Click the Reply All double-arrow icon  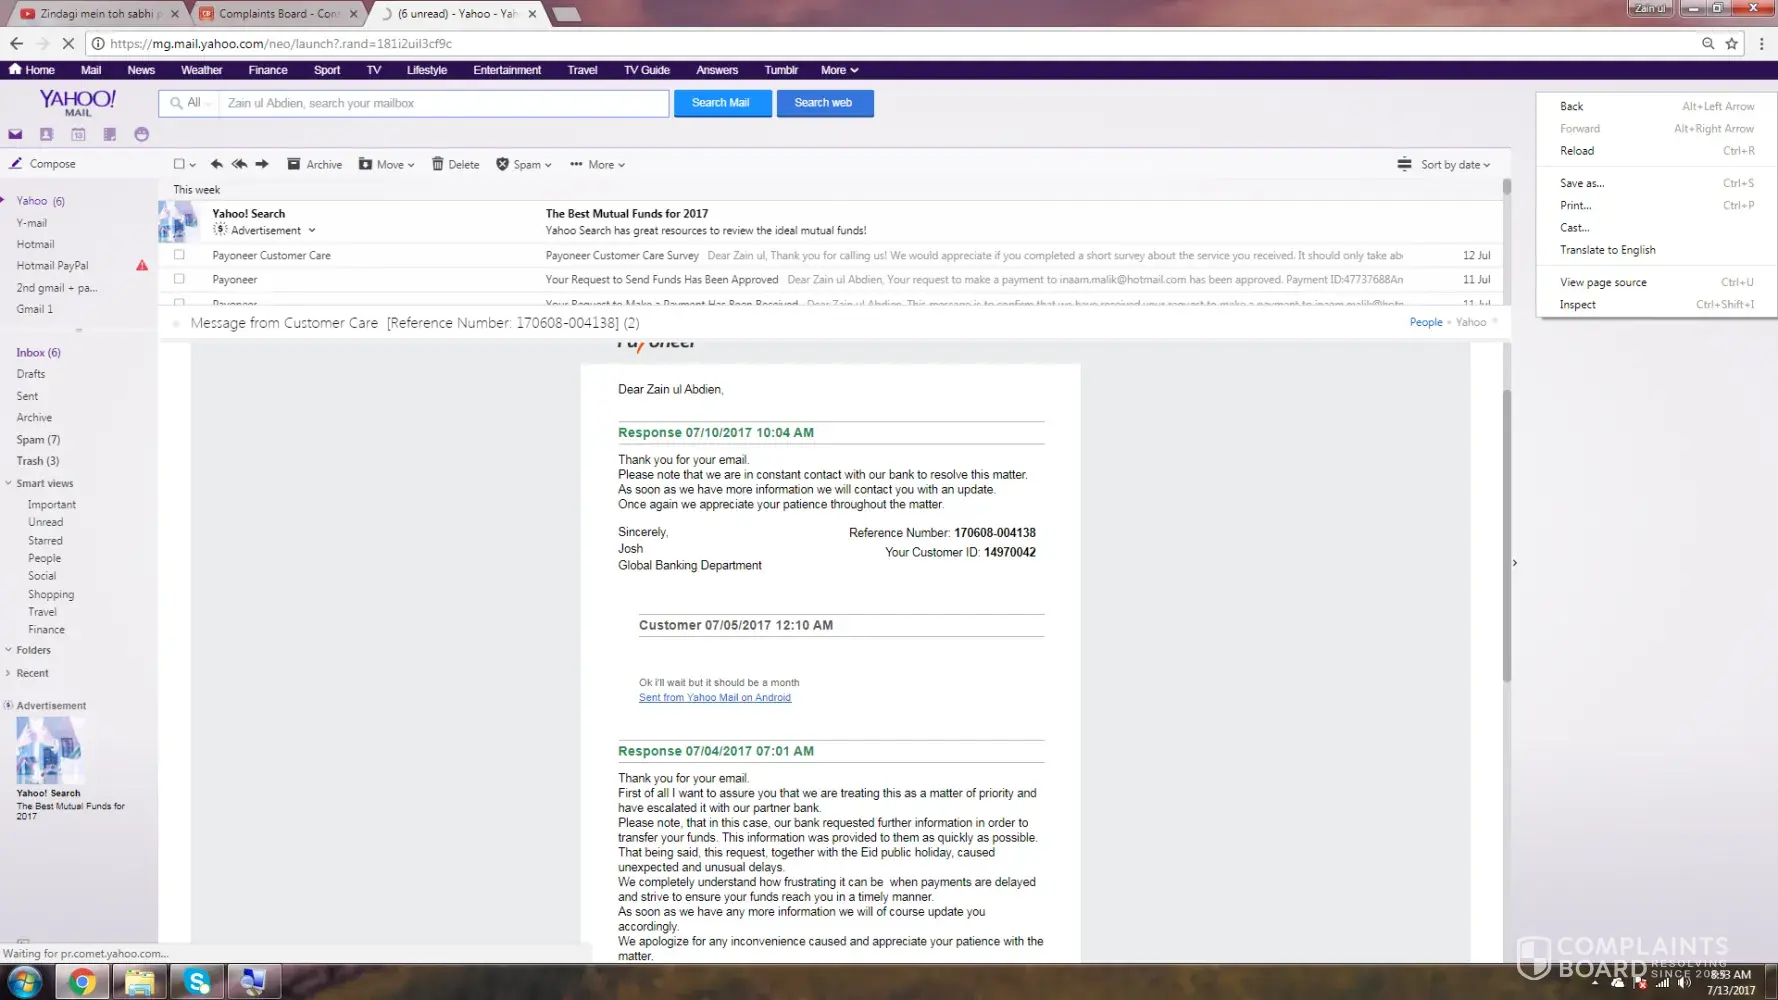(x=239, y=164)
